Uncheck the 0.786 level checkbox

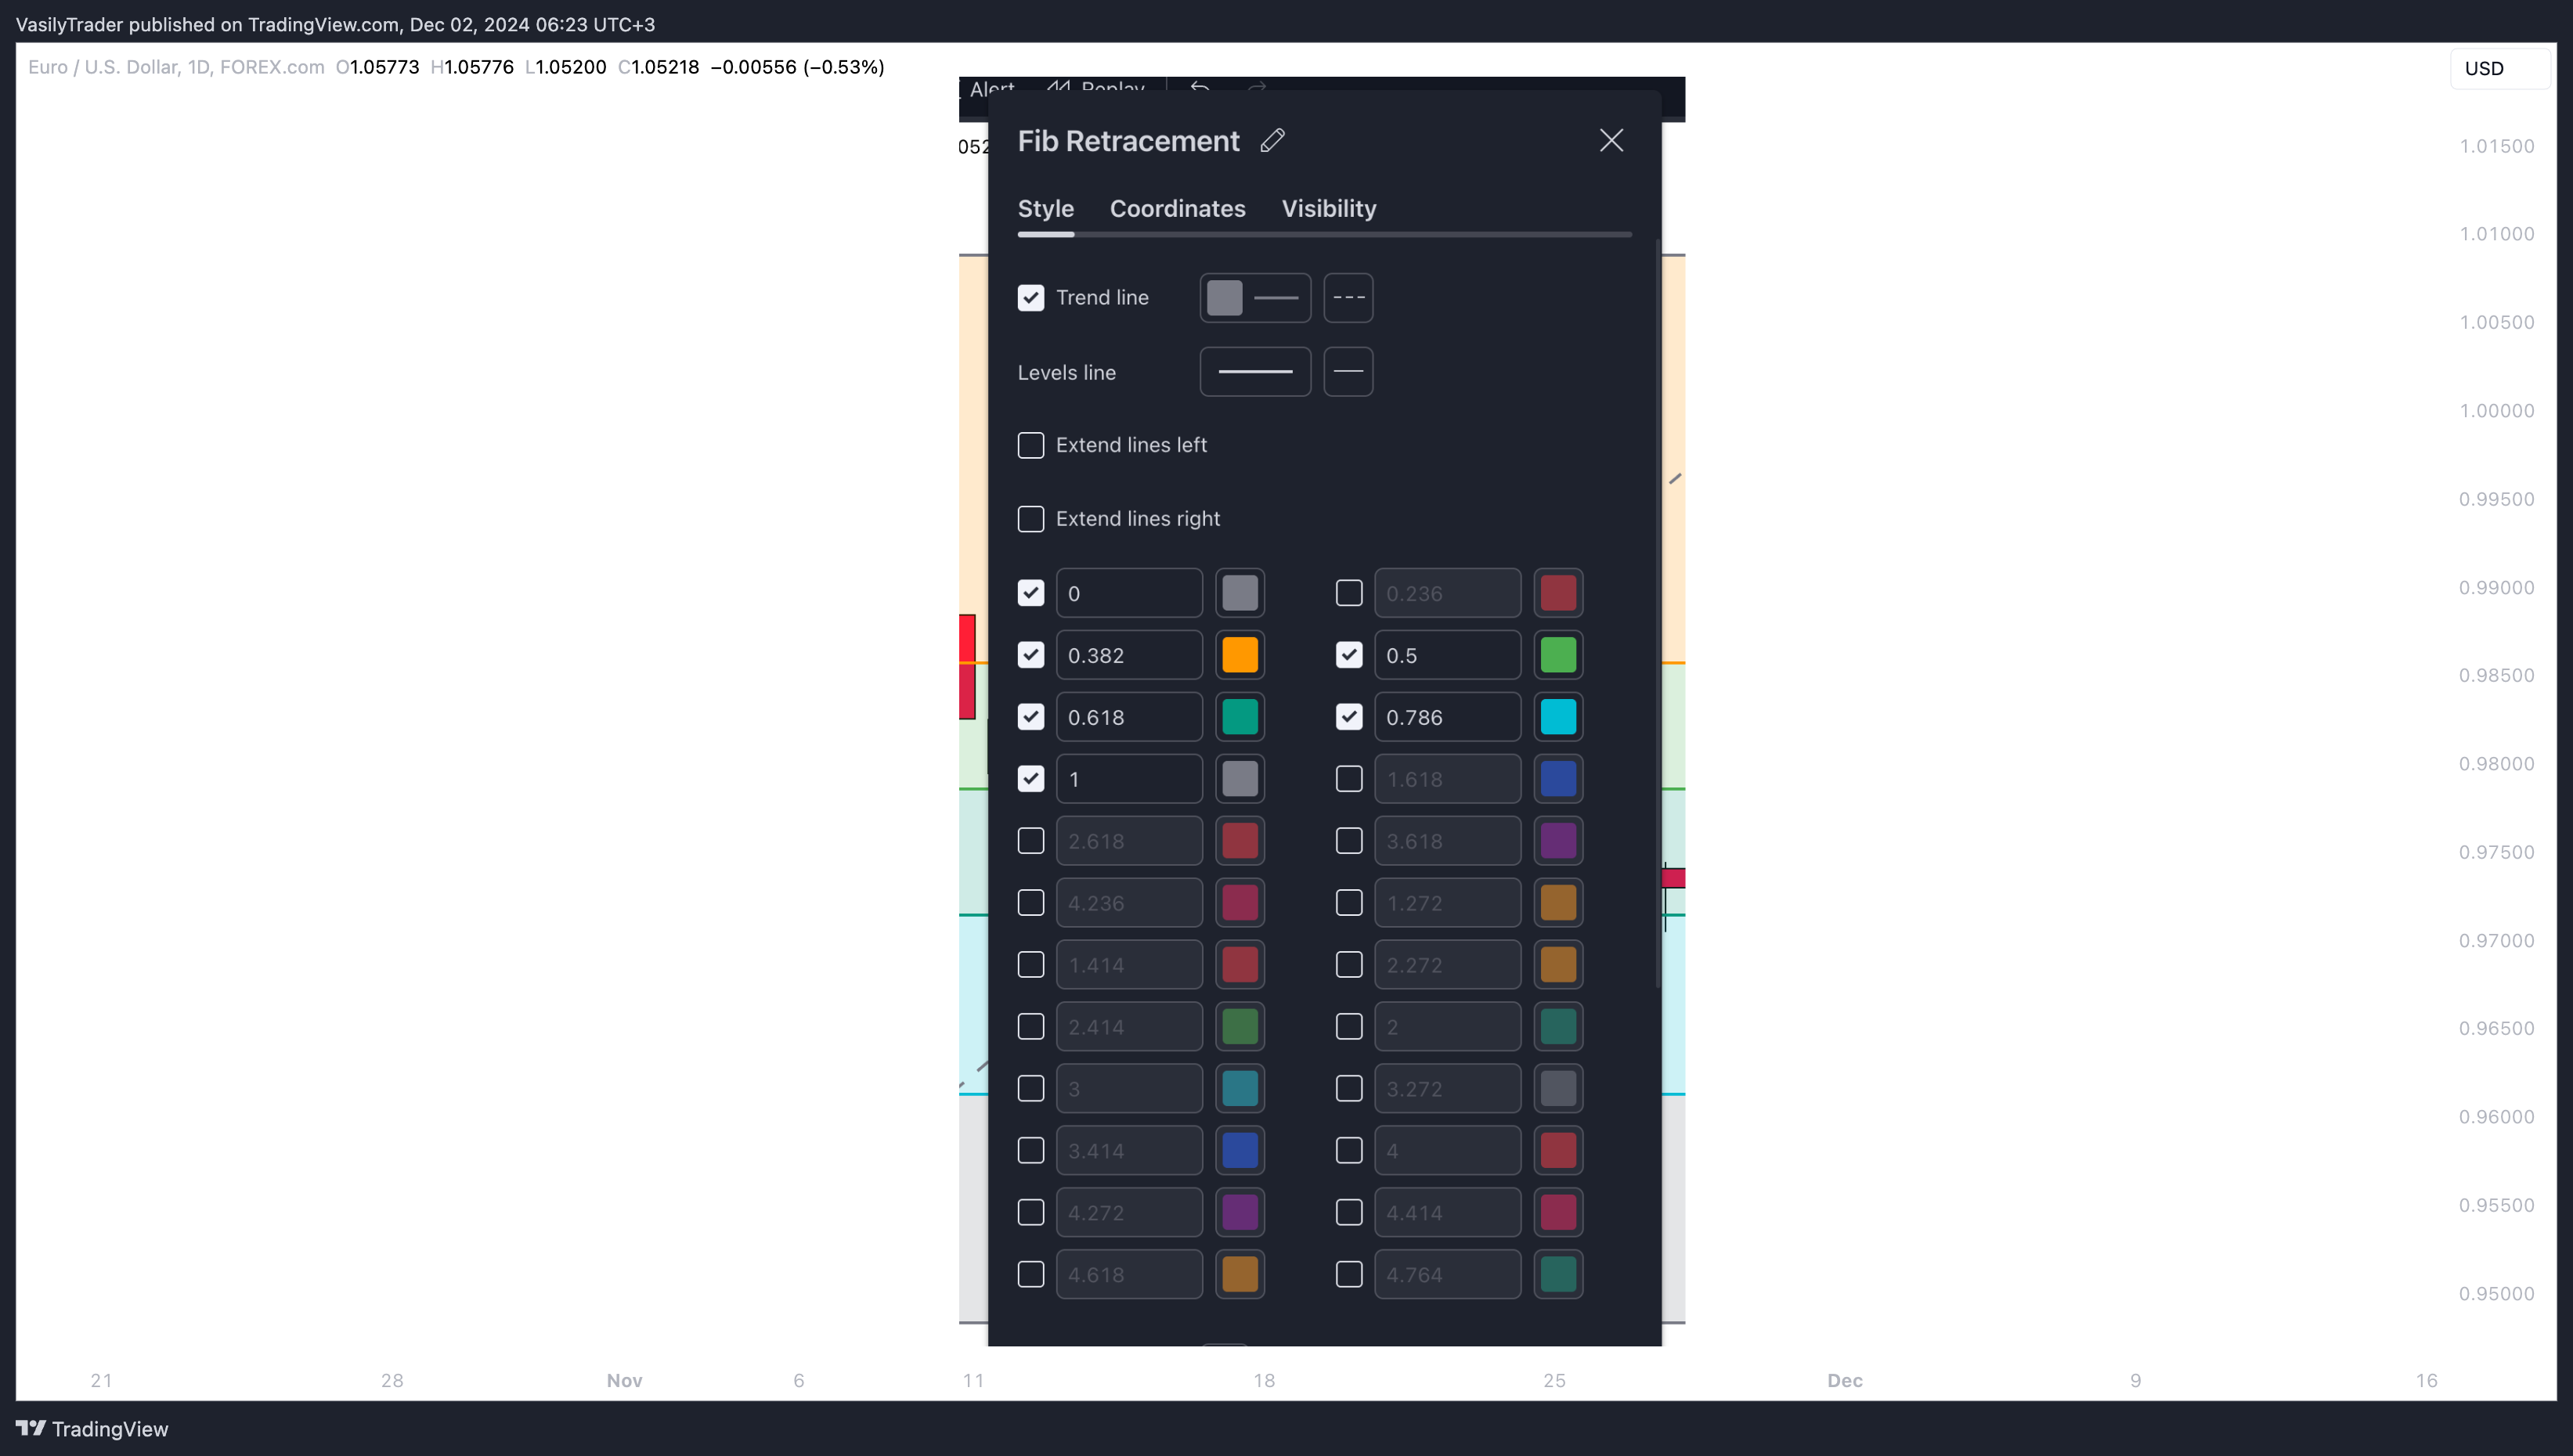pos(1348,717)
